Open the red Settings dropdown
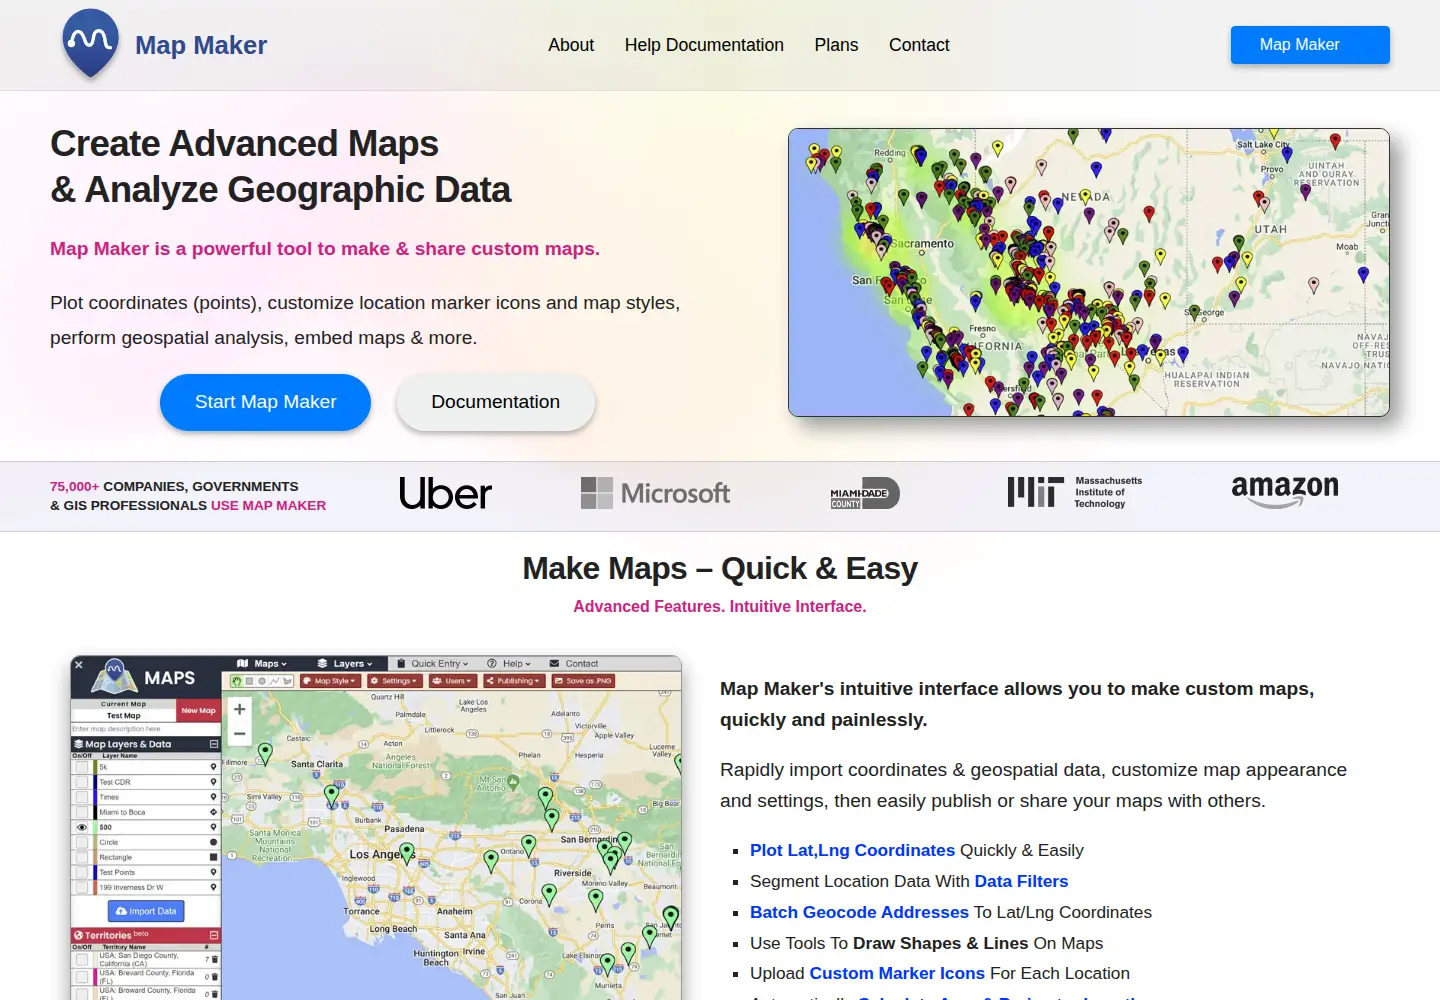This screenshot has width=1440, height=1000. point(394,681)
